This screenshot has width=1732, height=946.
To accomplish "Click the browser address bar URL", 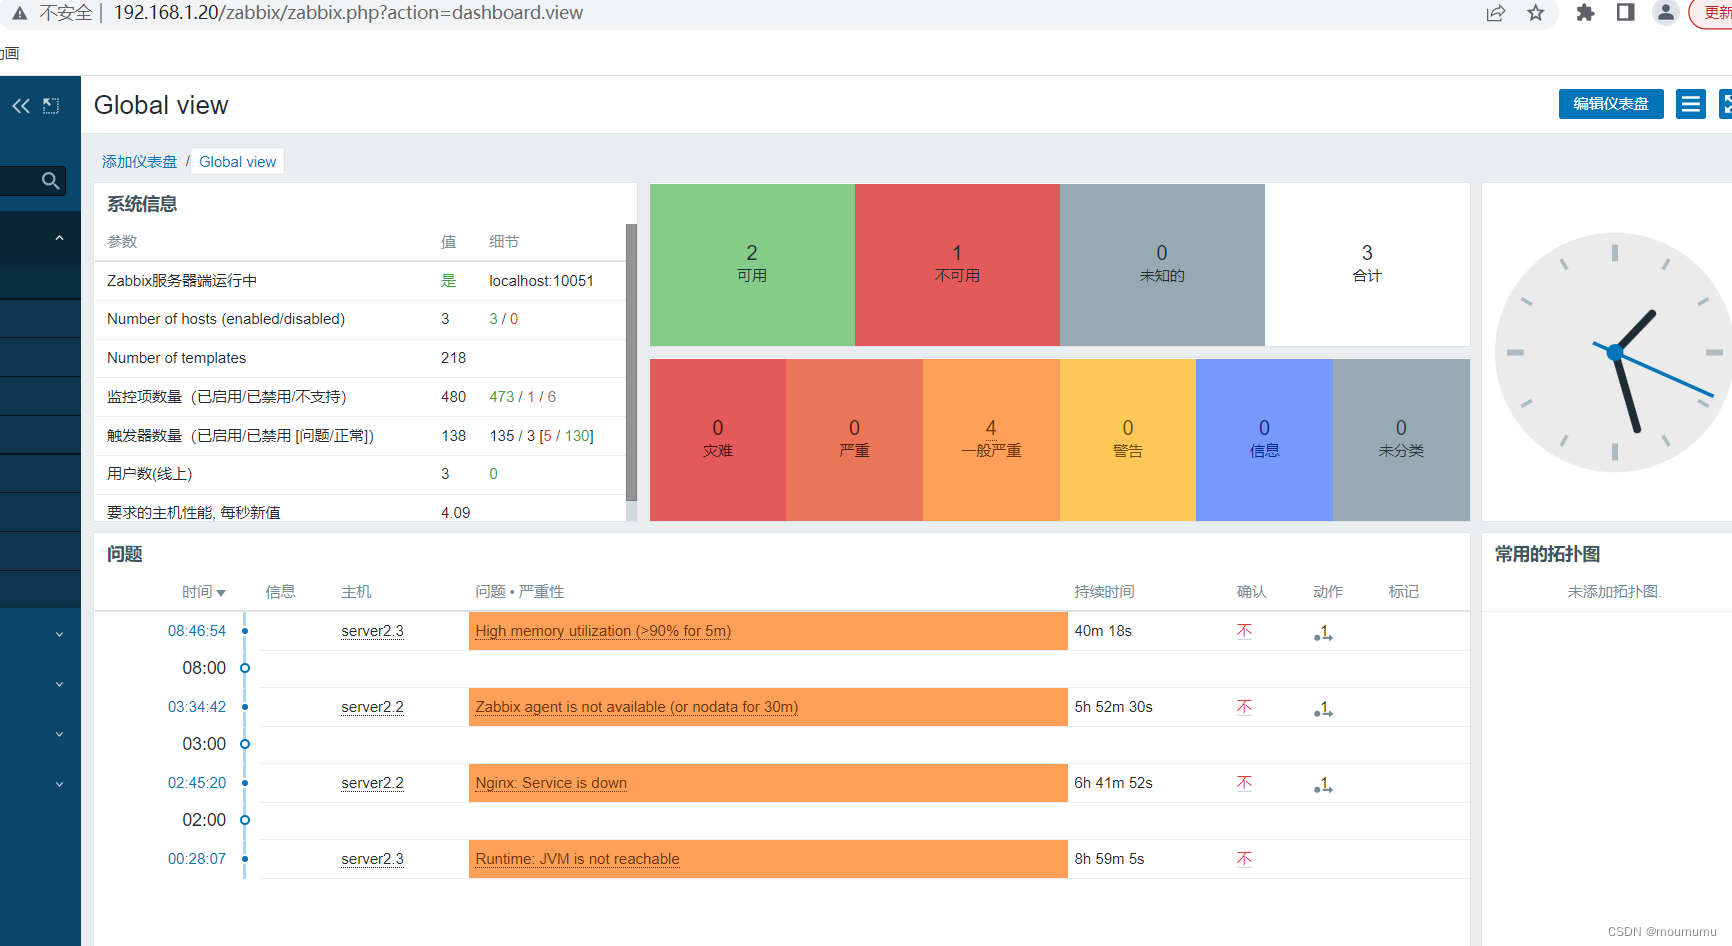I will tap(348, 13).
